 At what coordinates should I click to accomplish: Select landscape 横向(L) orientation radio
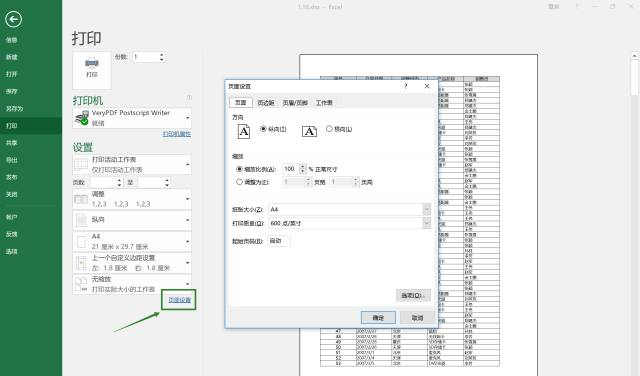point(329,129)
